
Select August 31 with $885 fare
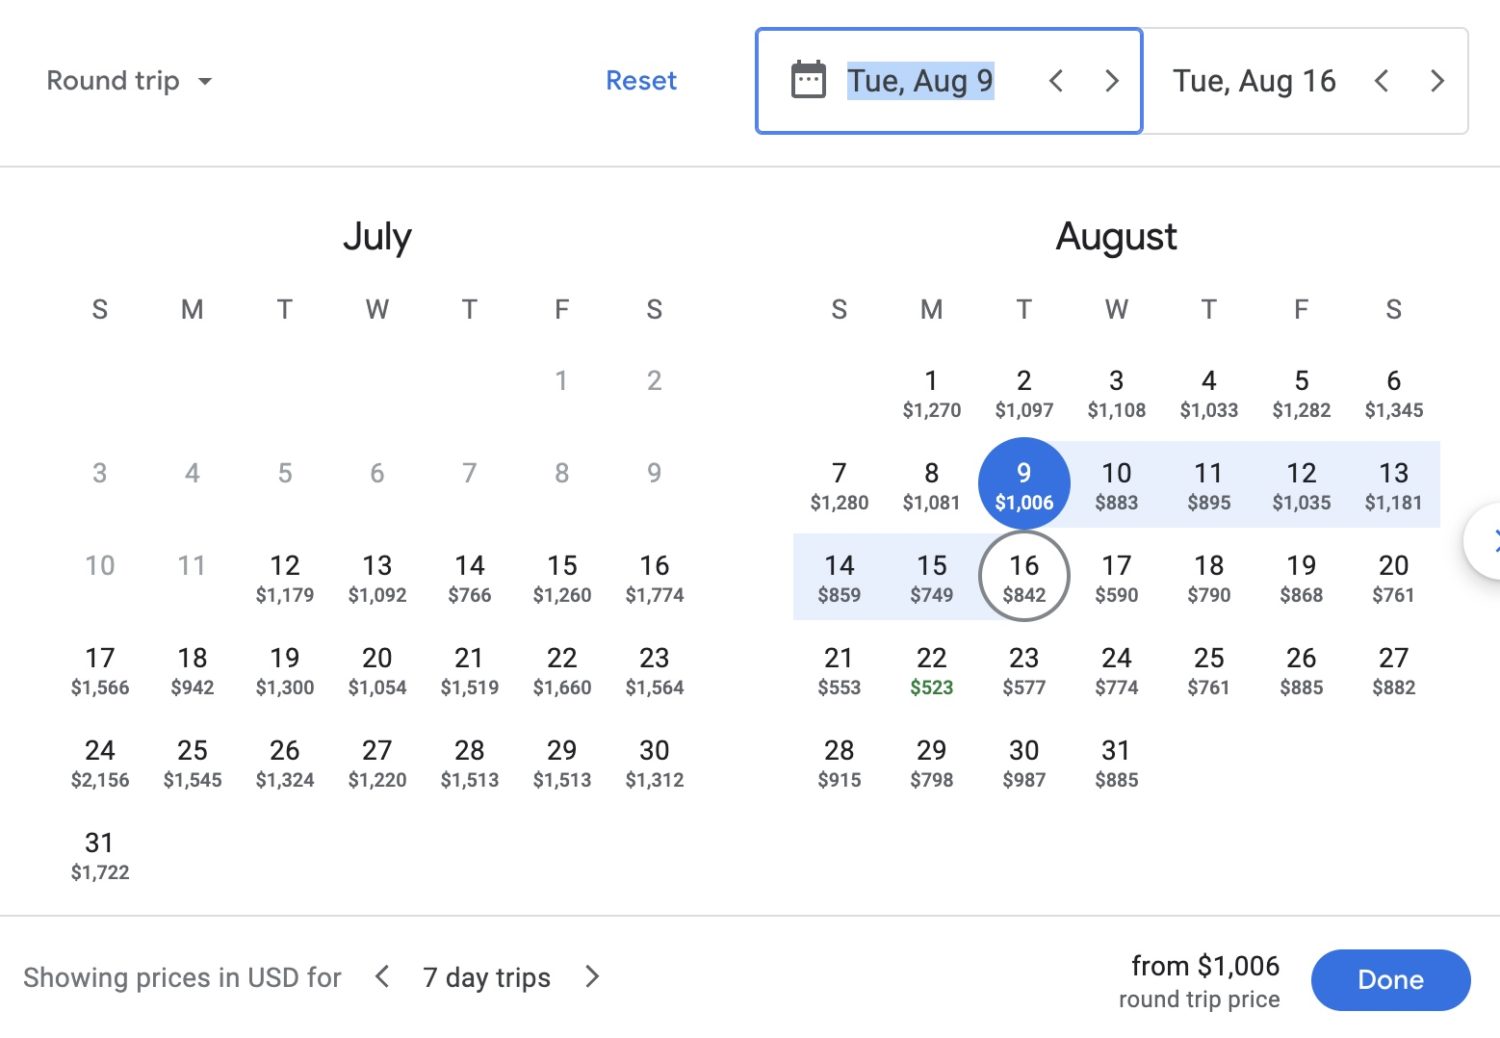pos(1116,763)
